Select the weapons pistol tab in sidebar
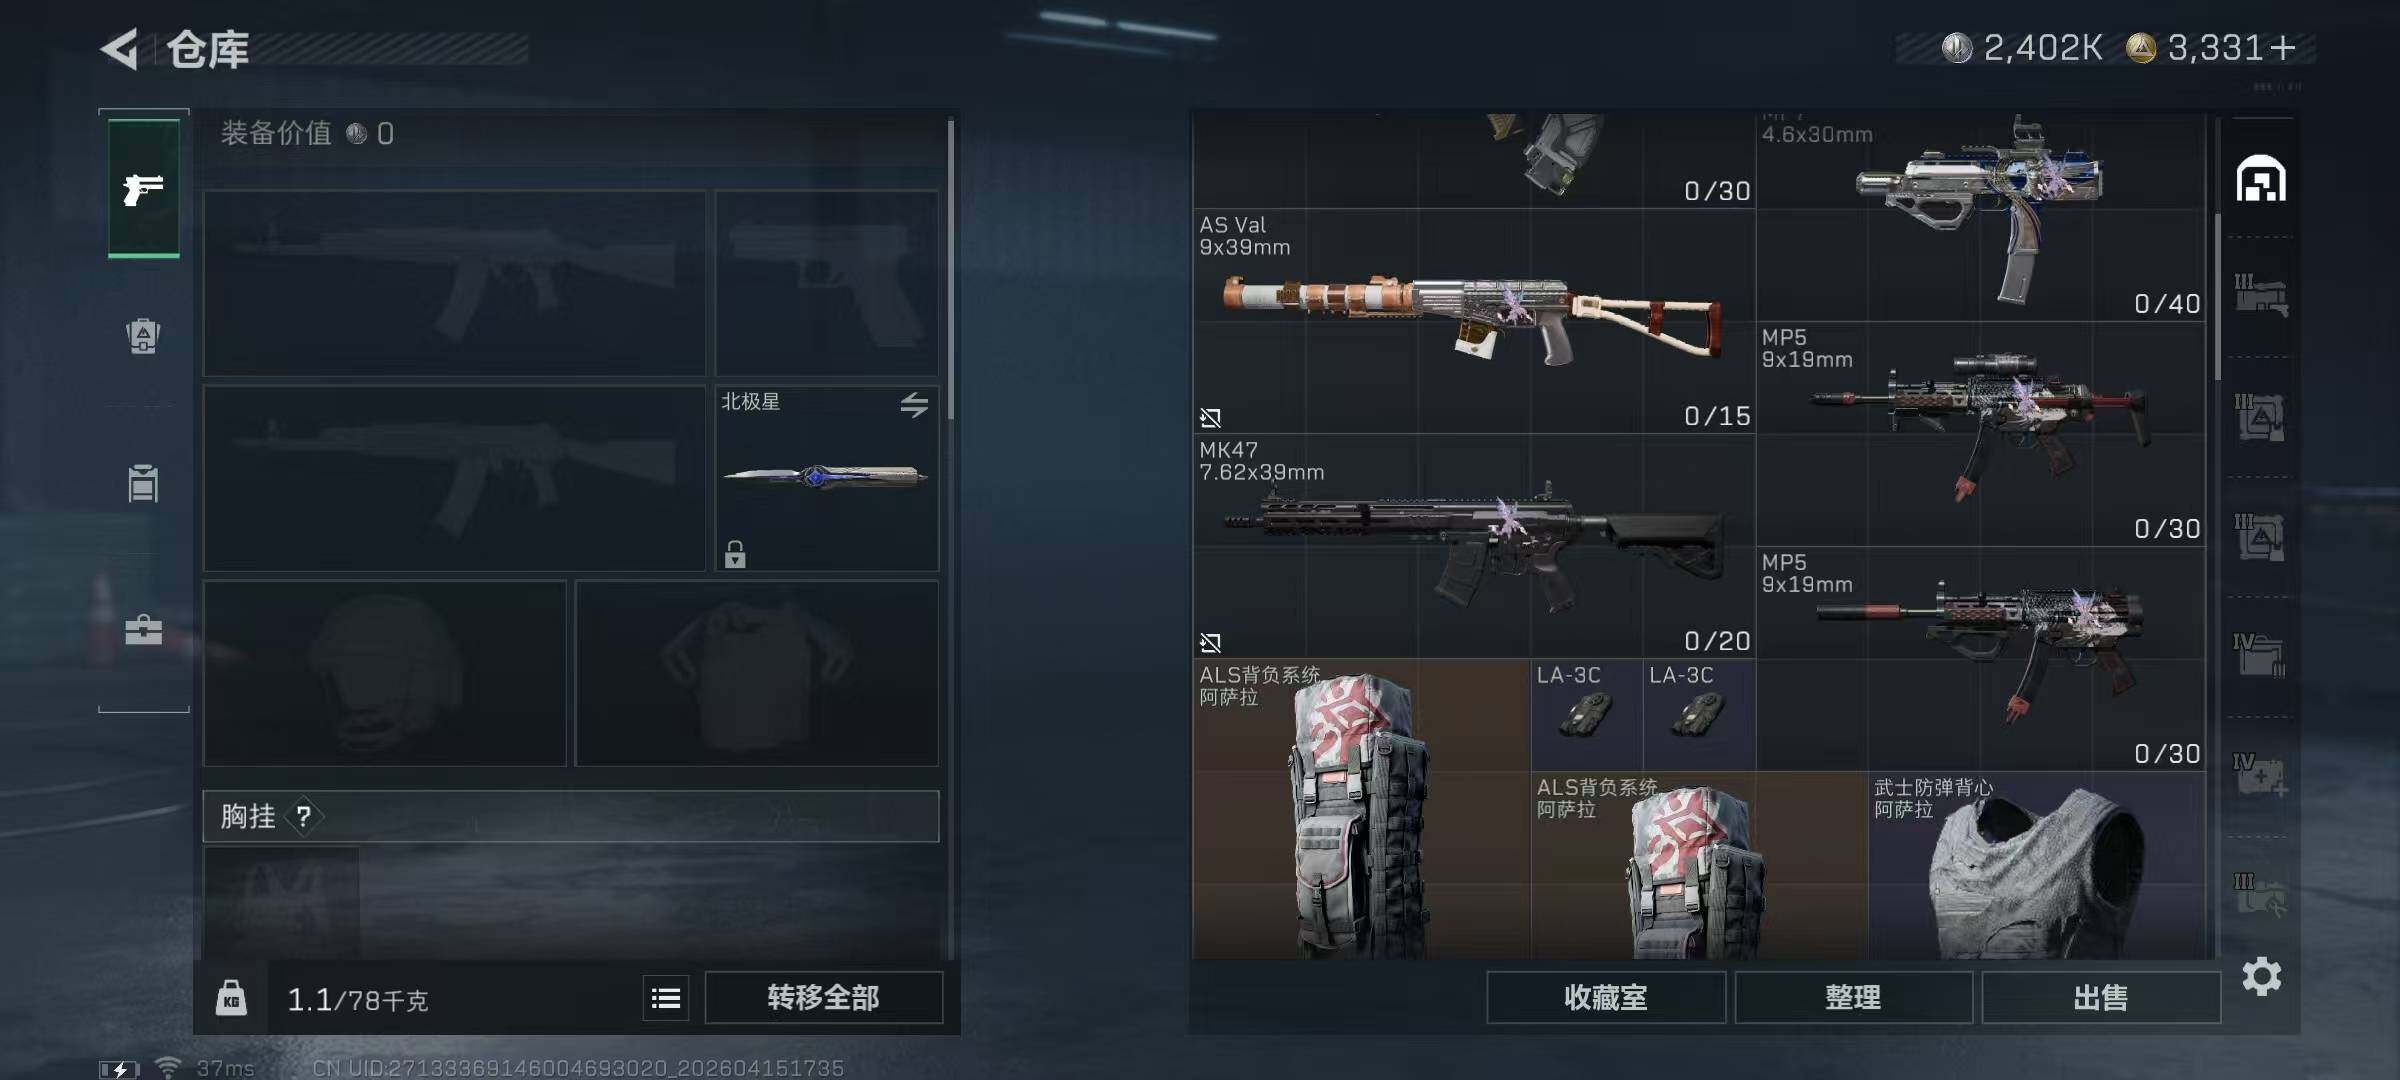The height and width of the screenshot is (1080, 2400). pos(144,188)
